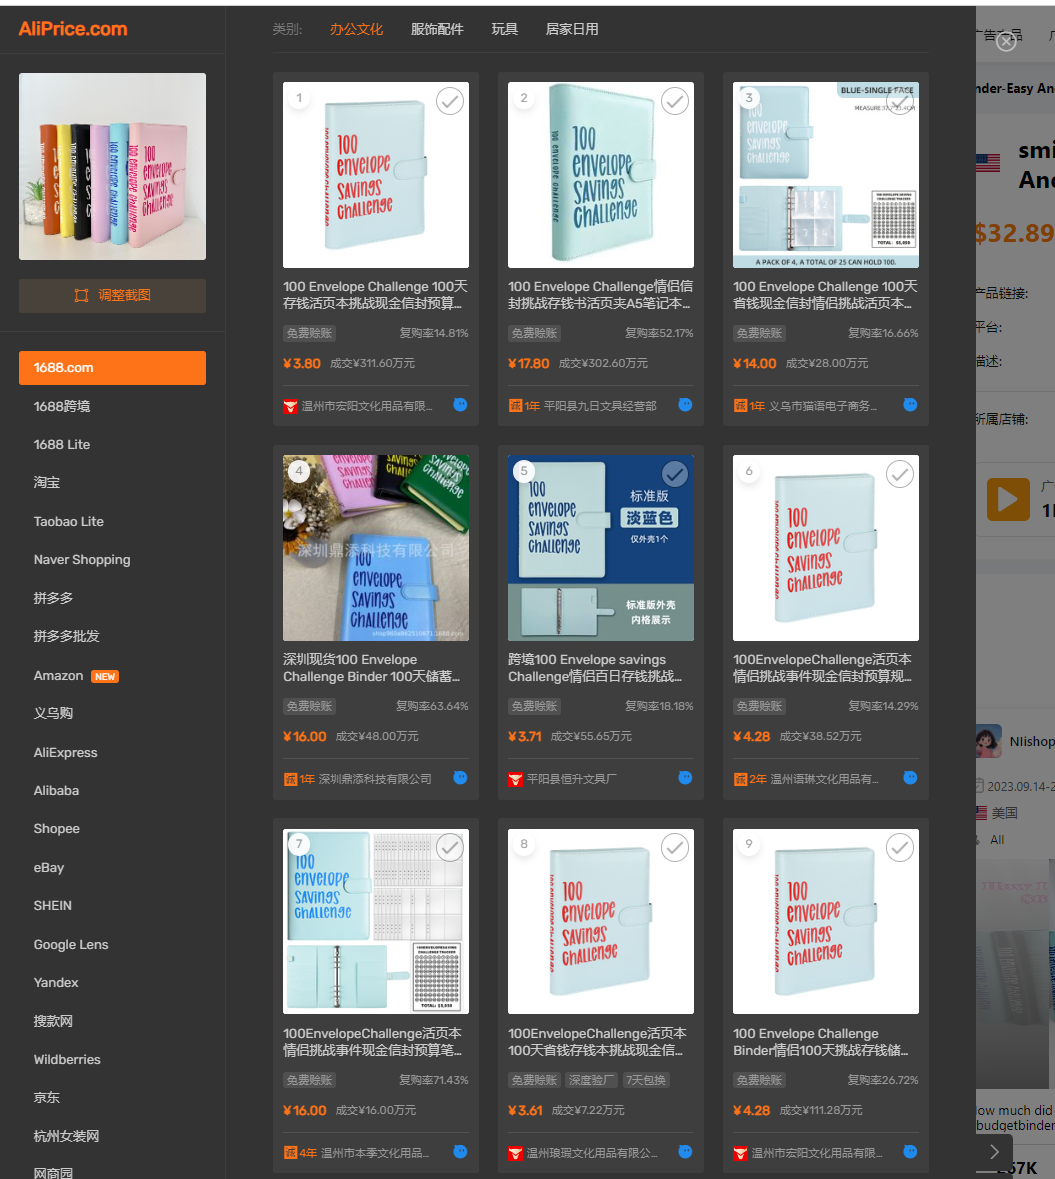The width and height of the screenshot is (1055, 1179).
Task: Chat with seller 深圳鼎添科技有限公司
Action: point(460,777)
